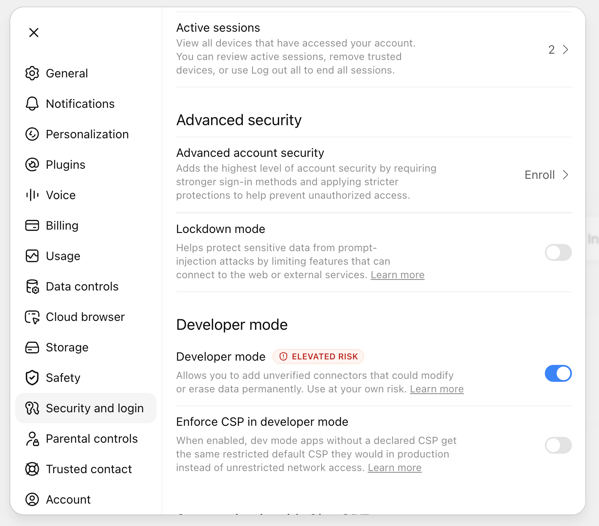
Task: Open the Personalization settings section
Action: (x=86, y=134)
